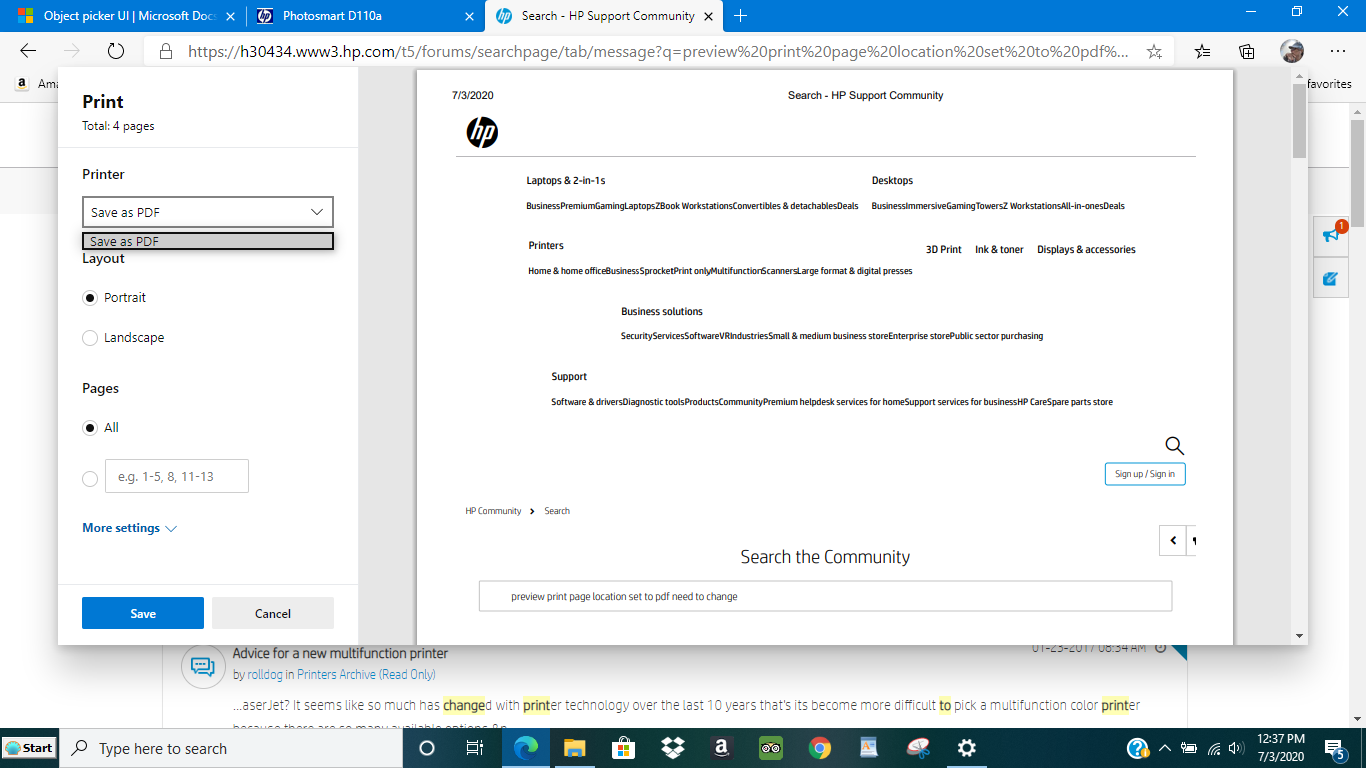Open the Dropbox icon on the taskbar
Viewport: 1366px width, 768px height.
(x=673, y=747)
